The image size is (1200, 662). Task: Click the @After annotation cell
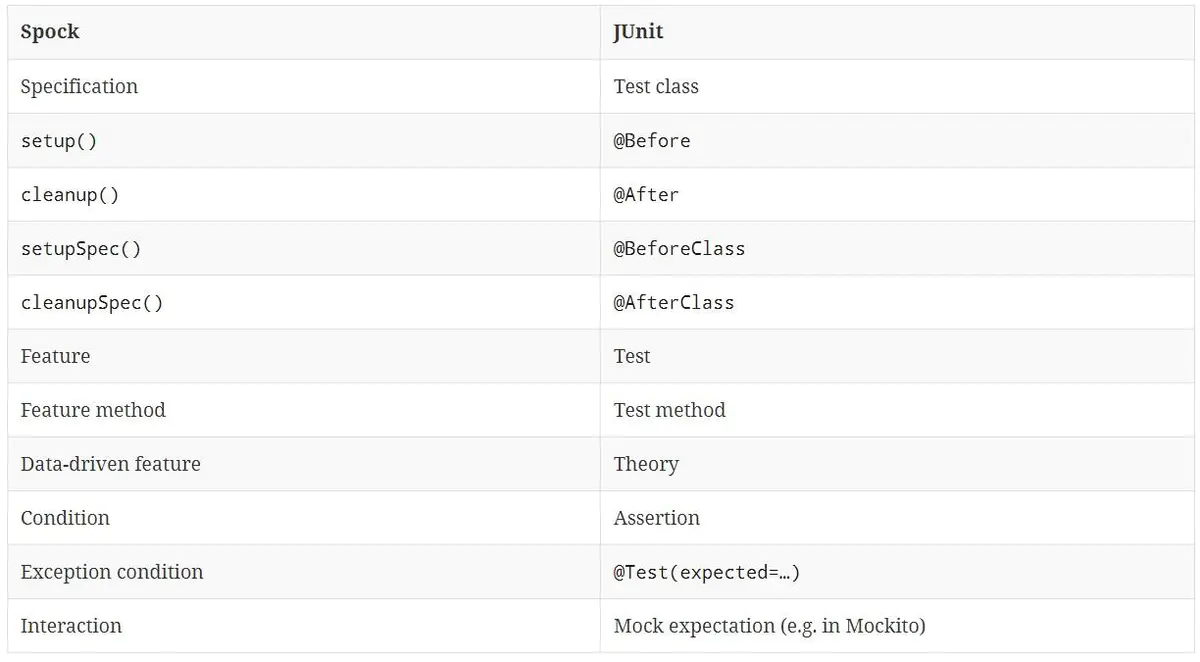(x=646, y=194)
